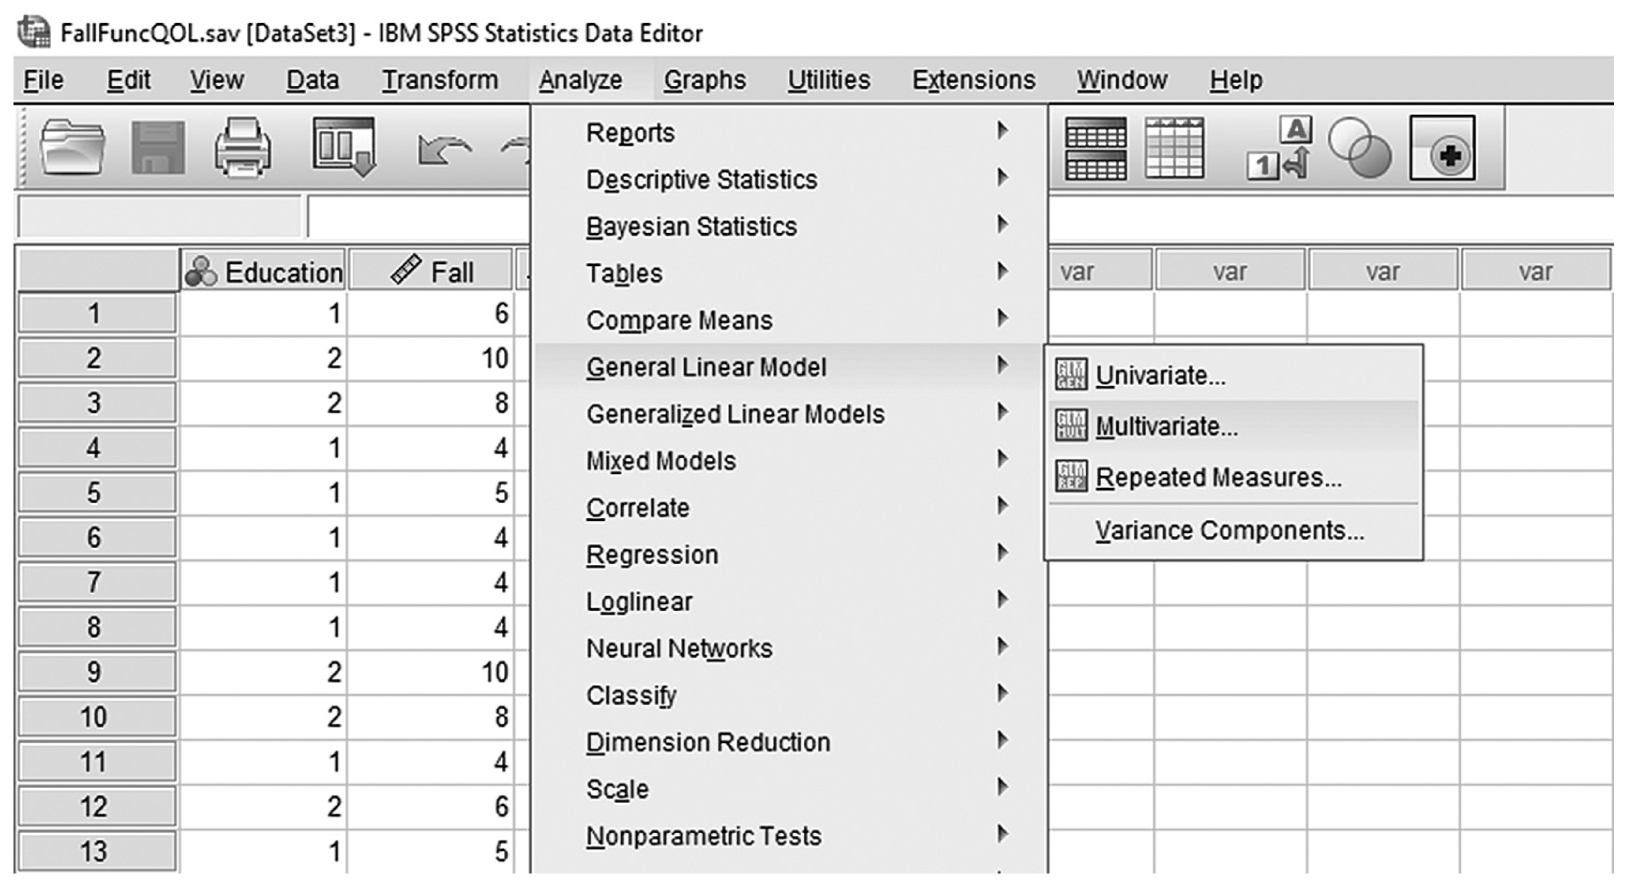Click the Weight Cases grid icon
The image size is (1636, 892).
[x=1174, y=148]
